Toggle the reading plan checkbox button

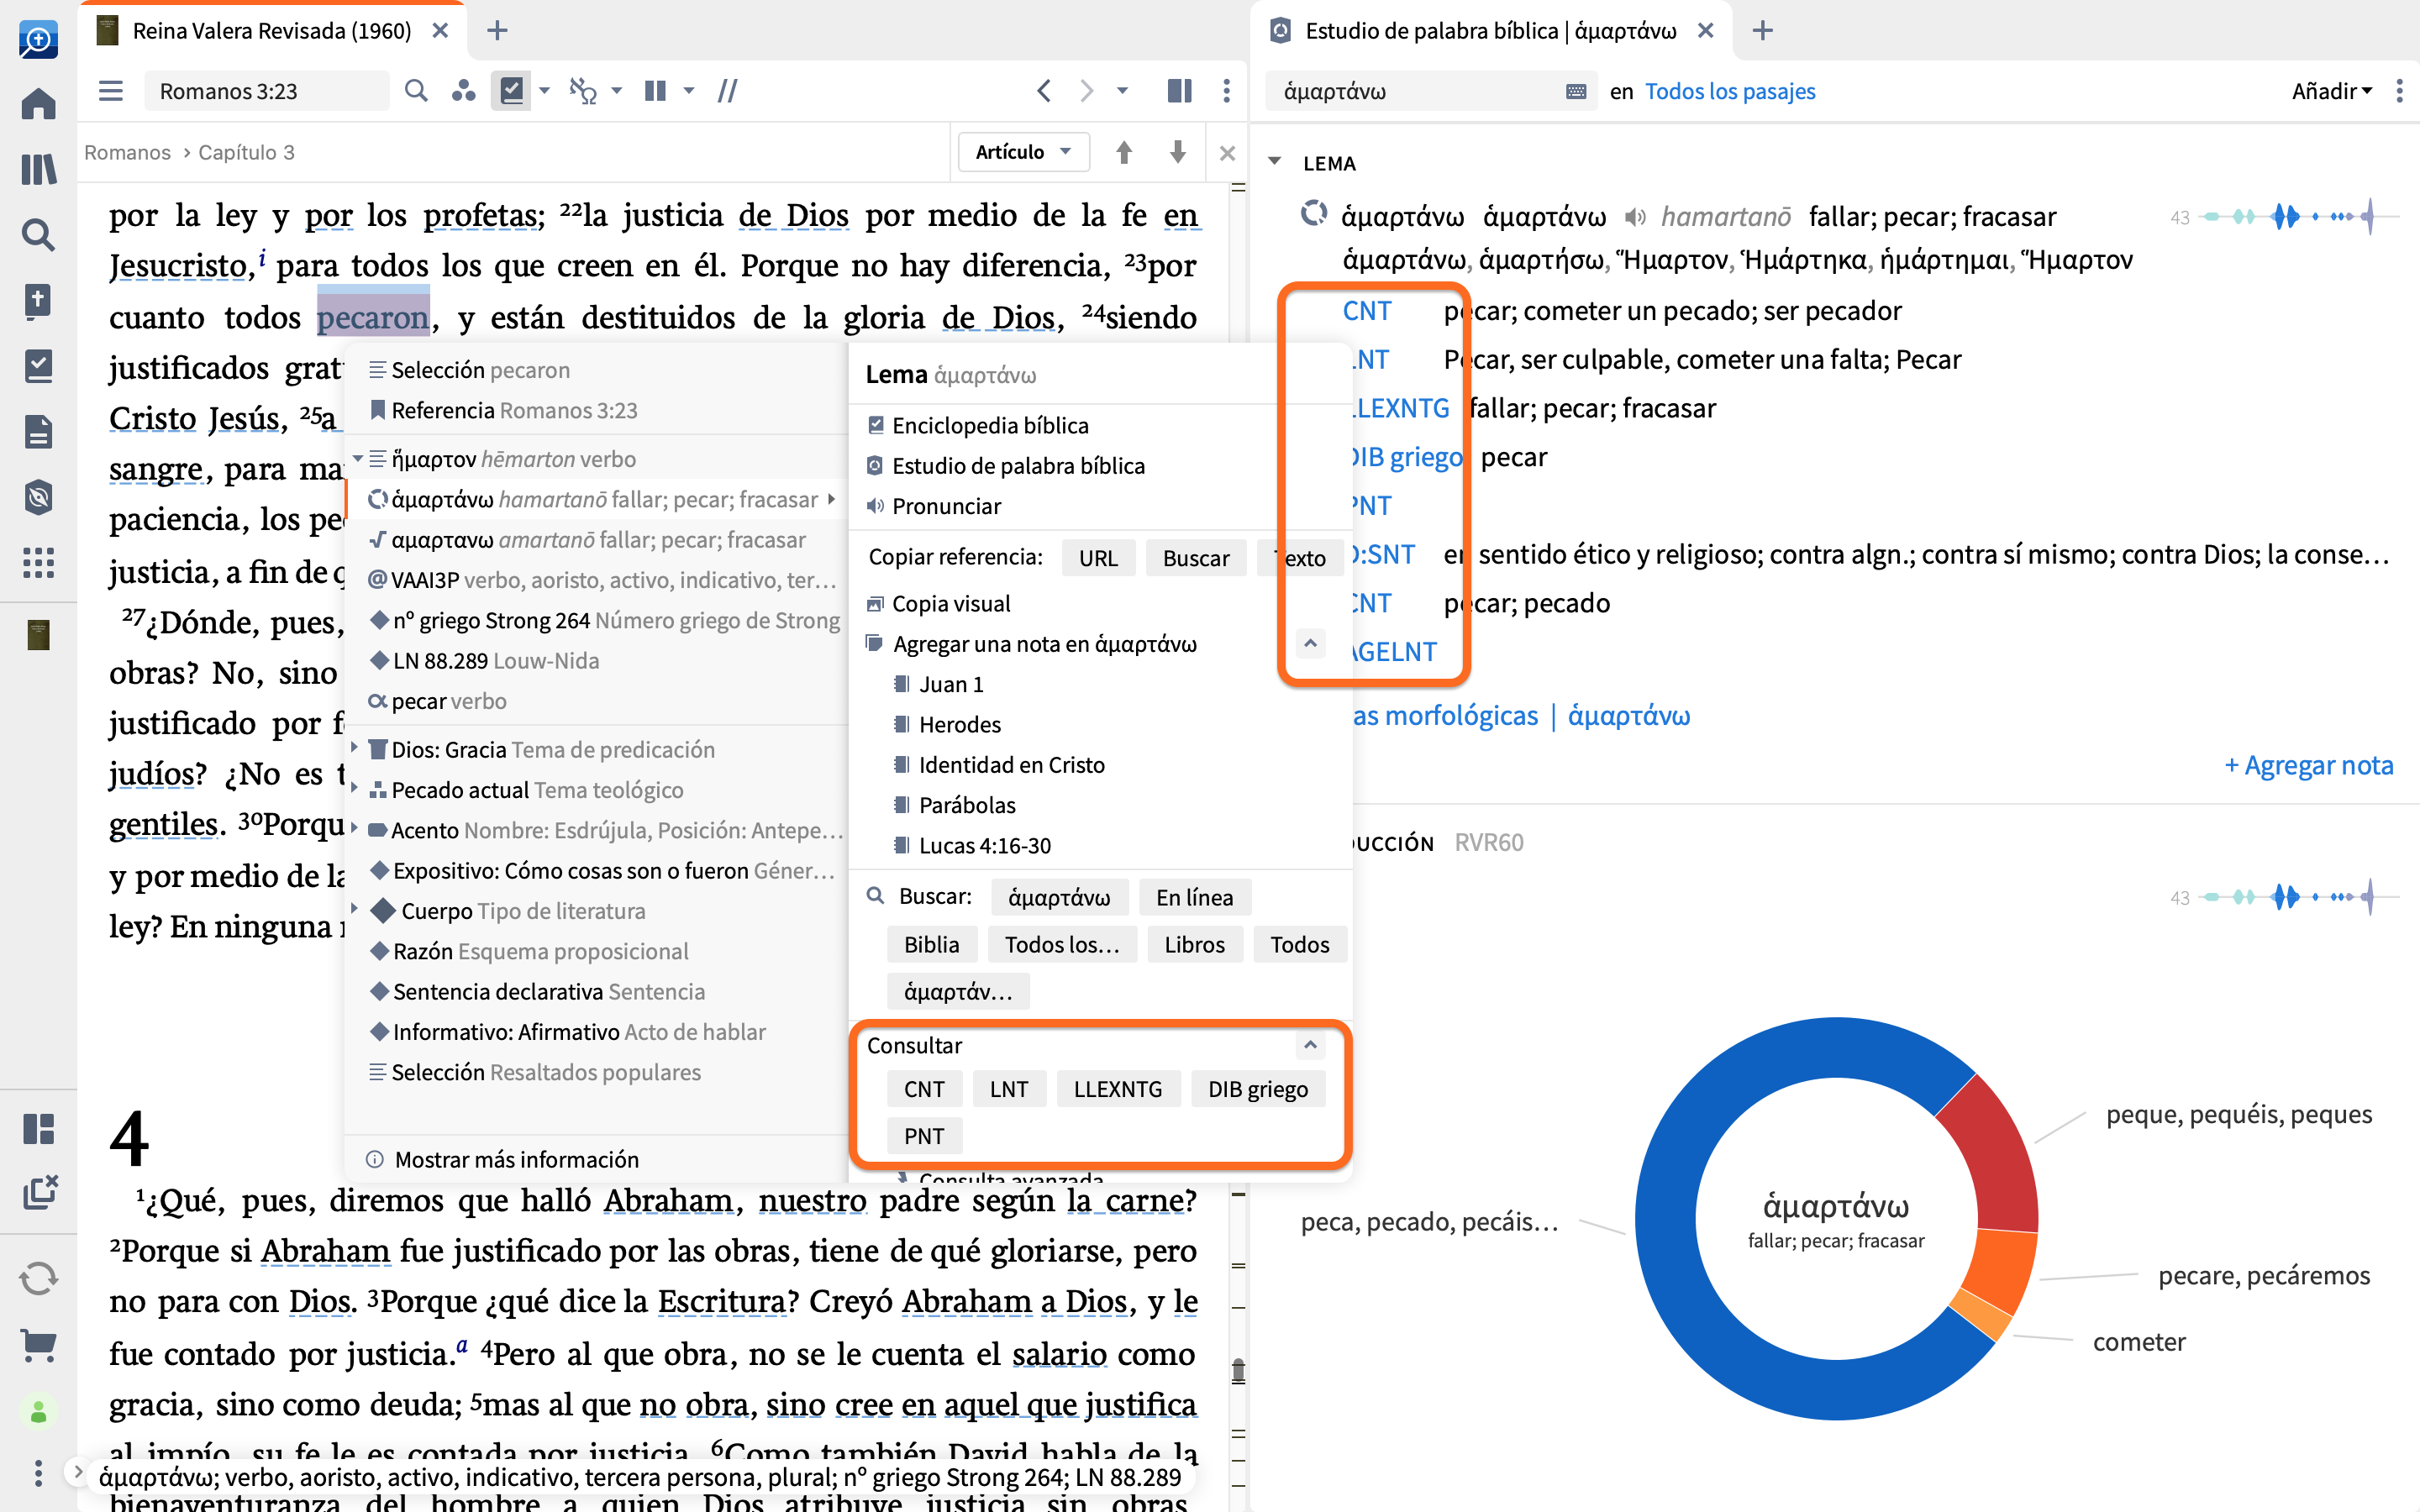(x=512, y=91)
